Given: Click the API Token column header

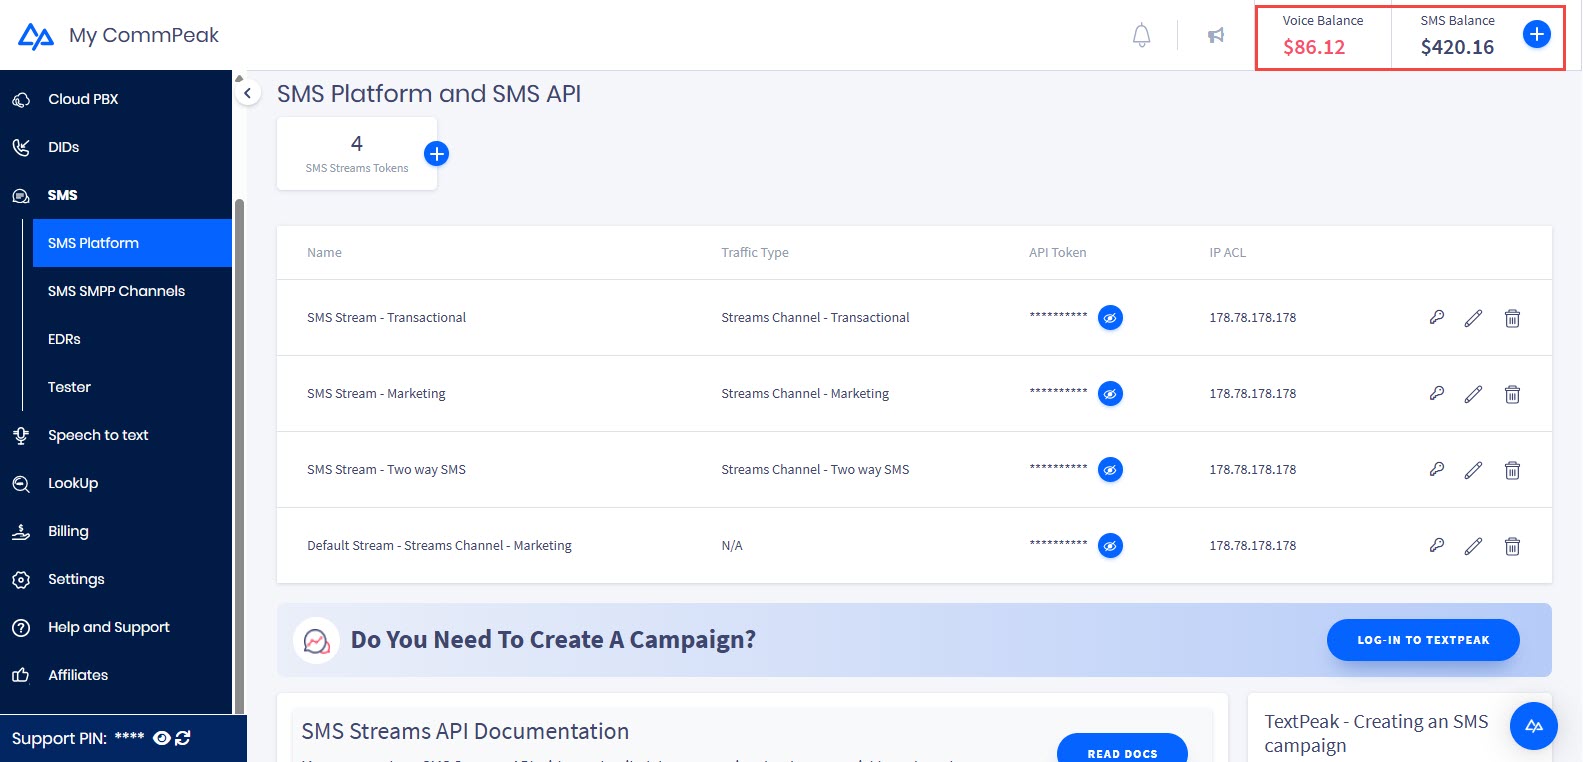Looking at the screenshot, I should (1057, 253).
